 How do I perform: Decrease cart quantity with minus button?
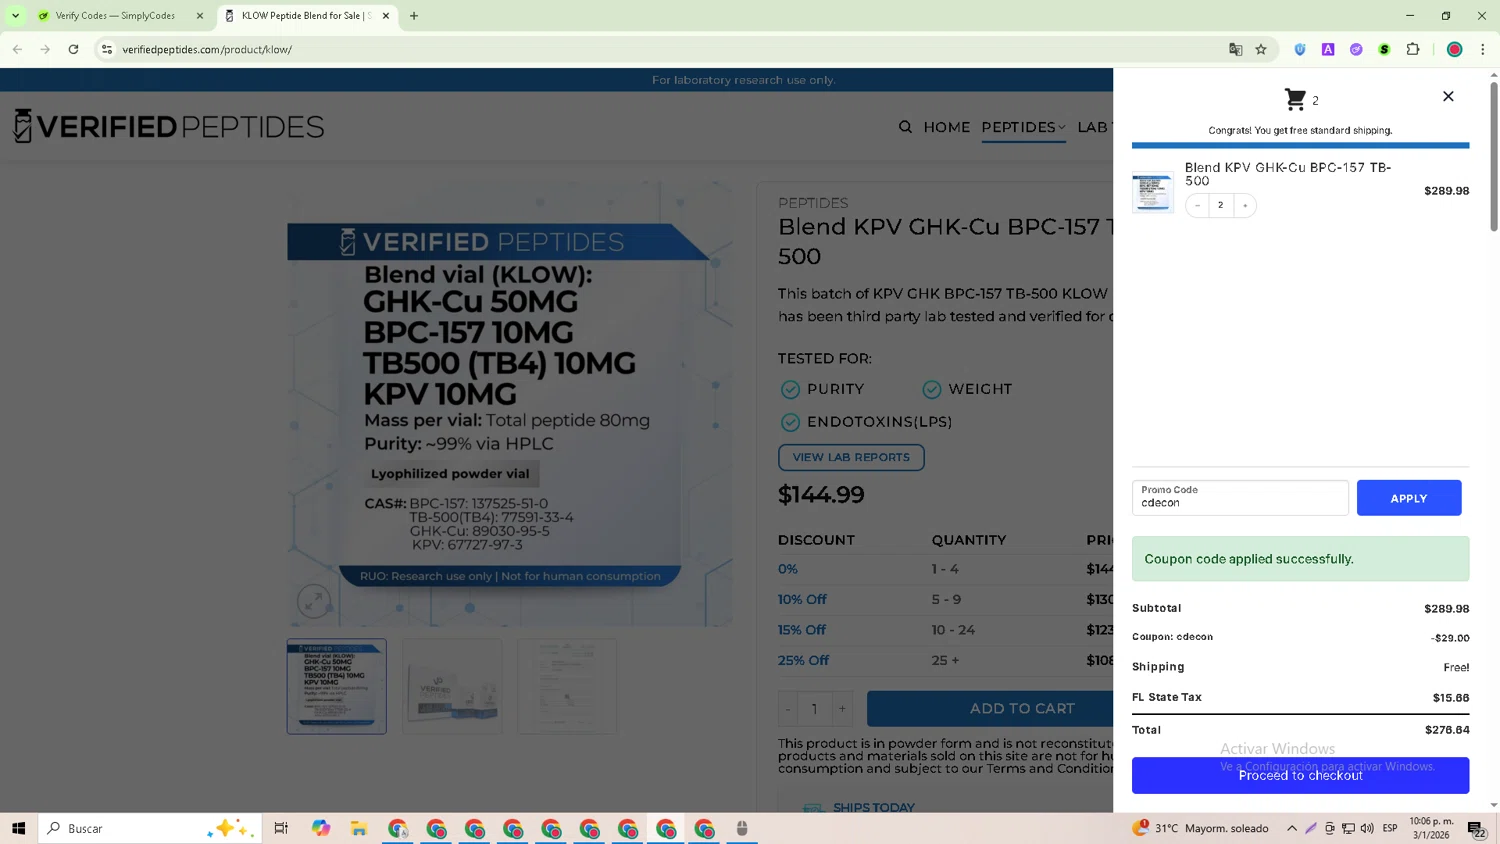(x=1197, y=205)
